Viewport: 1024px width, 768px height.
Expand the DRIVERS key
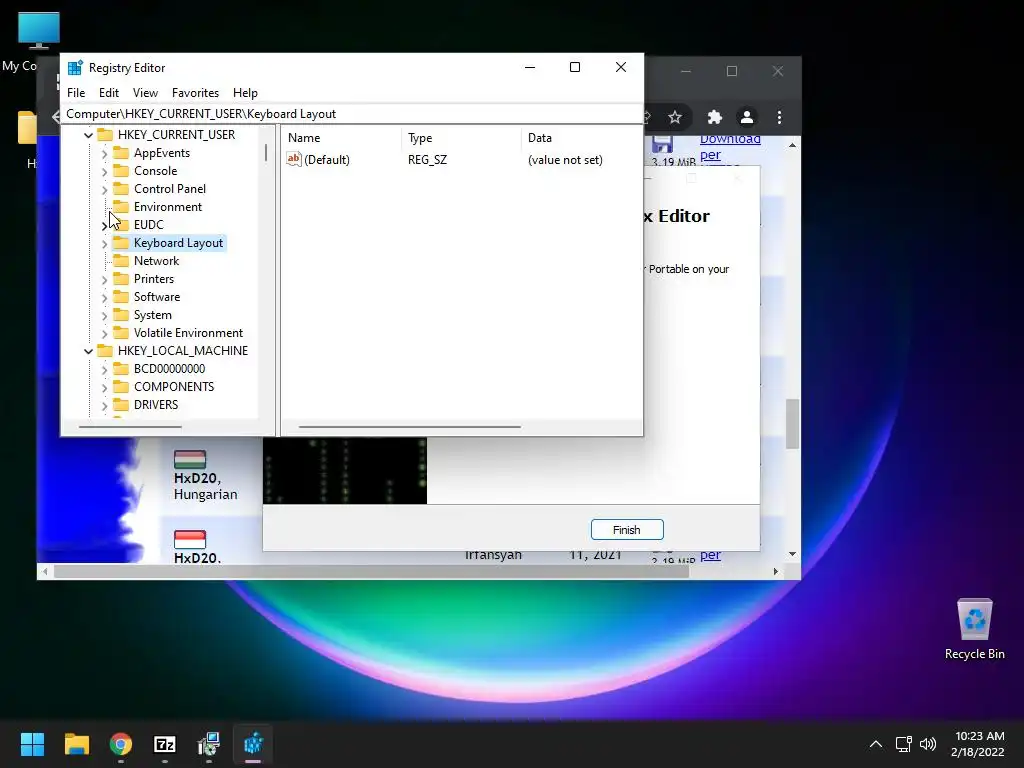tap(104, 406)
